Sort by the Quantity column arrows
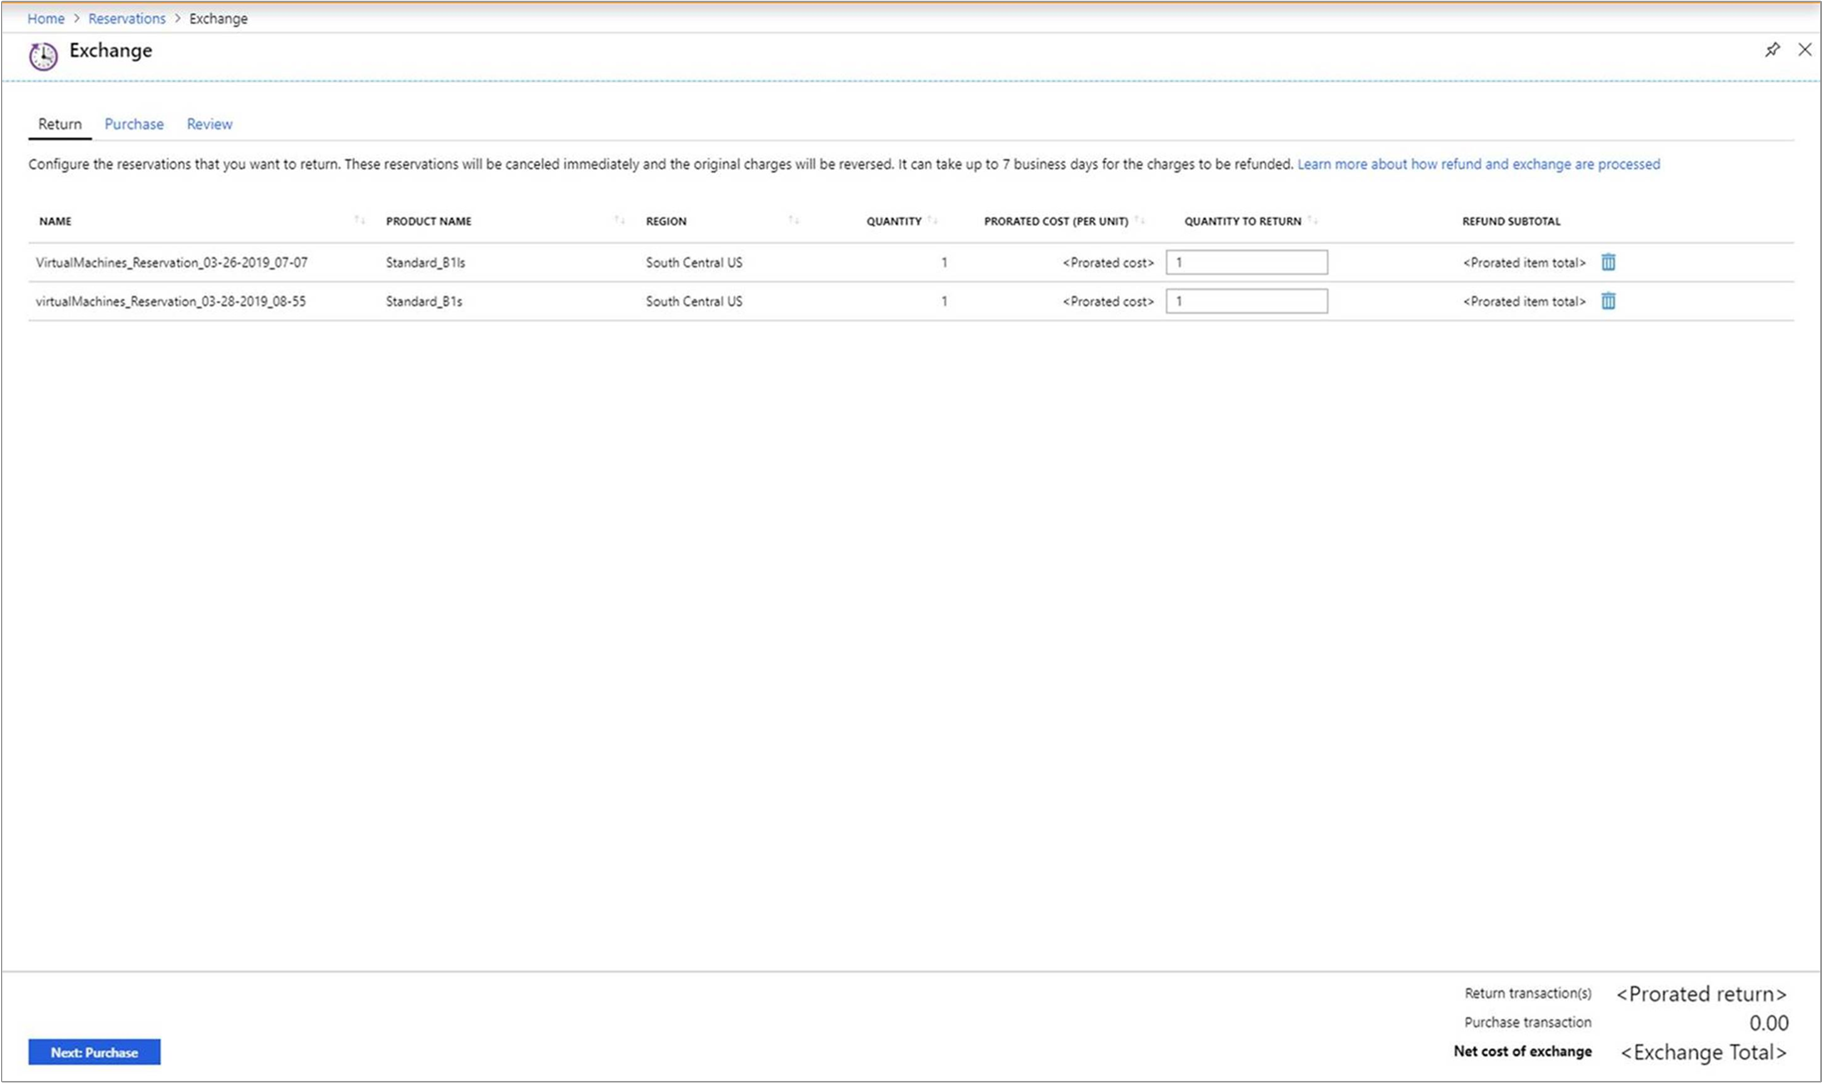The width and height of the screenshot is (1823, 1083). 932,220
